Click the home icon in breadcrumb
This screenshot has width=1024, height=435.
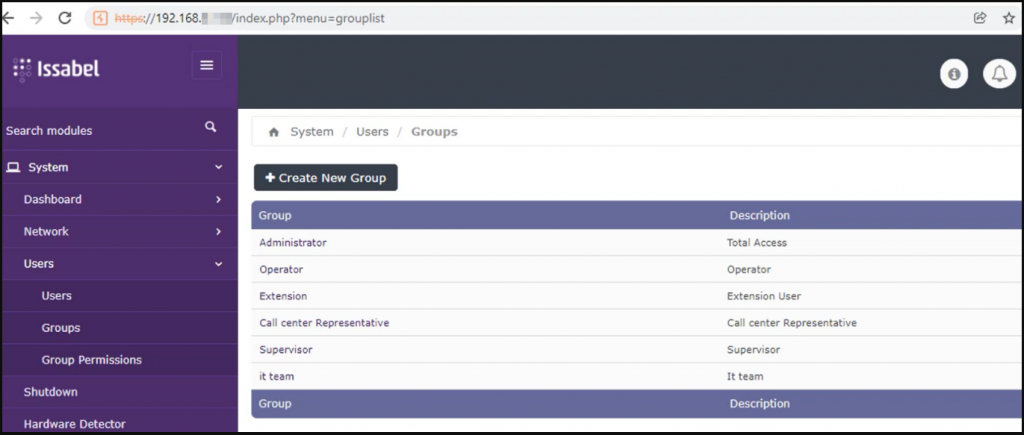click(x=274, y=132)
